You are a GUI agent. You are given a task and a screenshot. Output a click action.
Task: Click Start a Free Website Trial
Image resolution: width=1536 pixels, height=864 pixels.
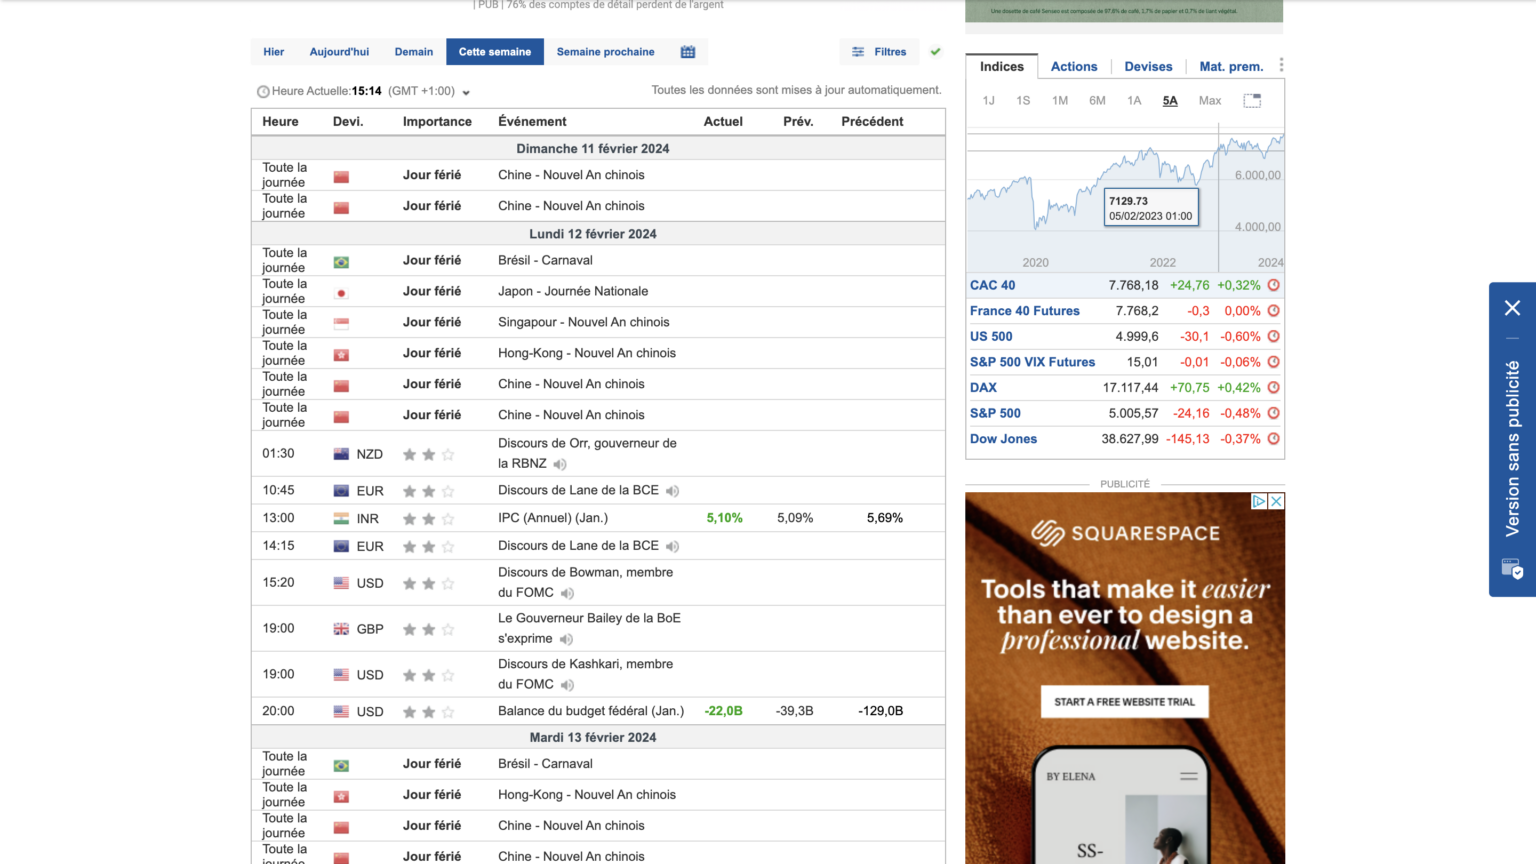coord(1124,701)
